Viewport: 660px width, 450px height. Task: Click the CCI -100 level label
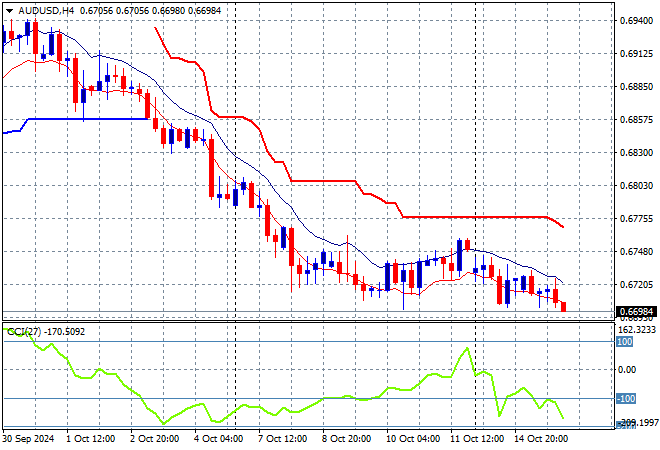tap(626, 399)
